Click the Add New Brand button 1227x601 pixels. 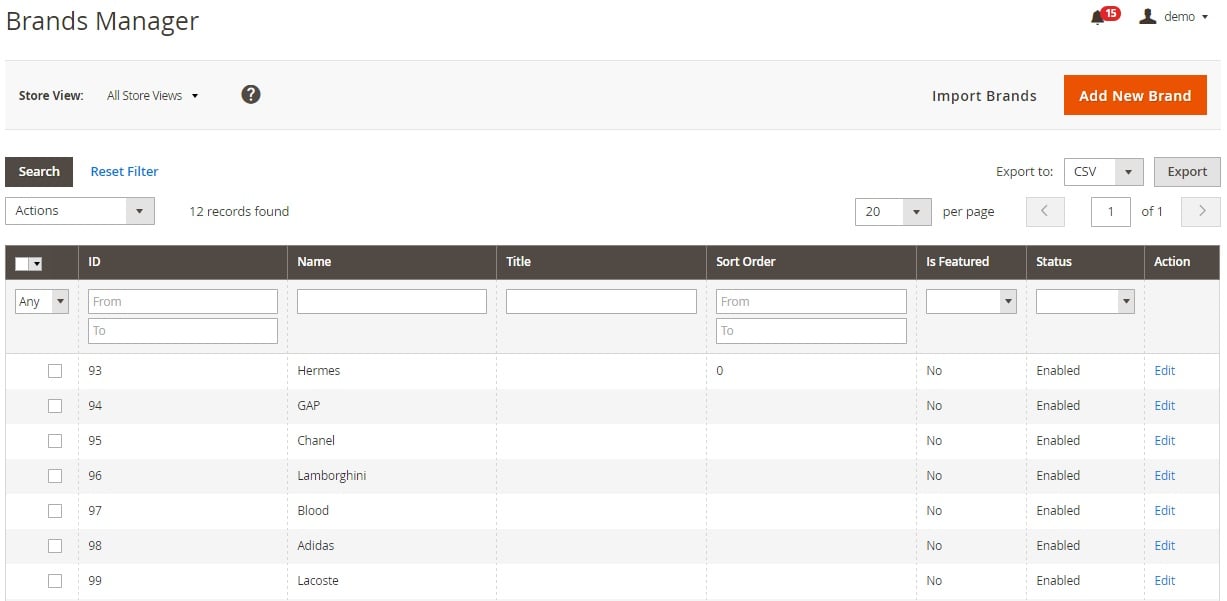(x=1135, y=95)
